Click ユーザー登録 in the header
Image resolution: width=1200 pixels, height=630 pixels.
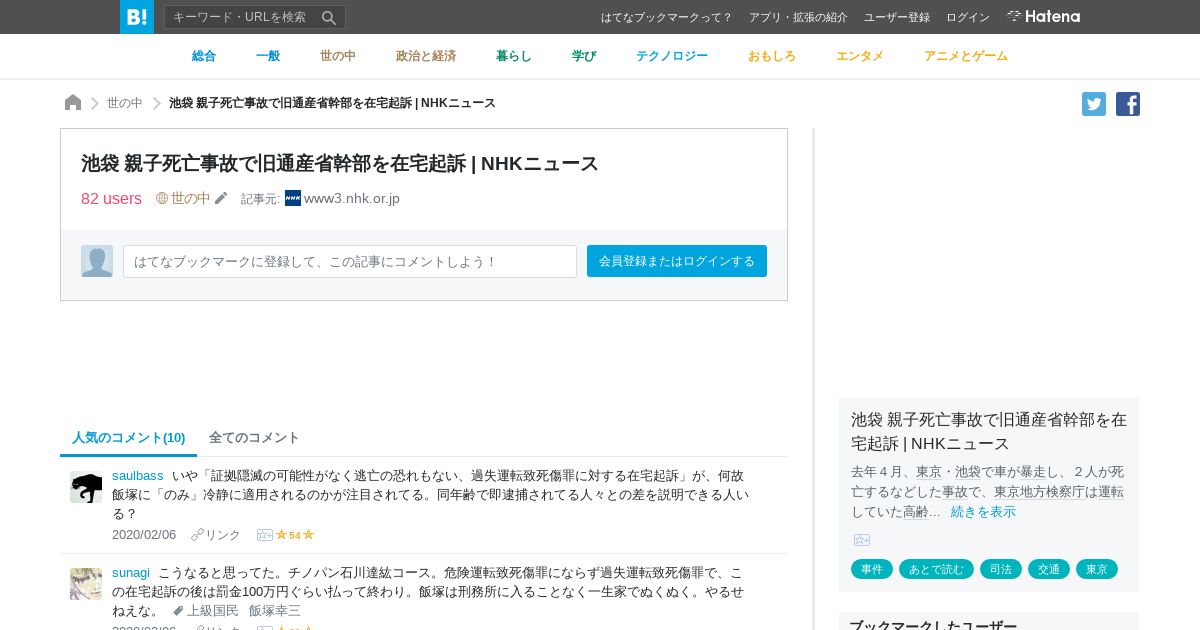coord(897,17)
